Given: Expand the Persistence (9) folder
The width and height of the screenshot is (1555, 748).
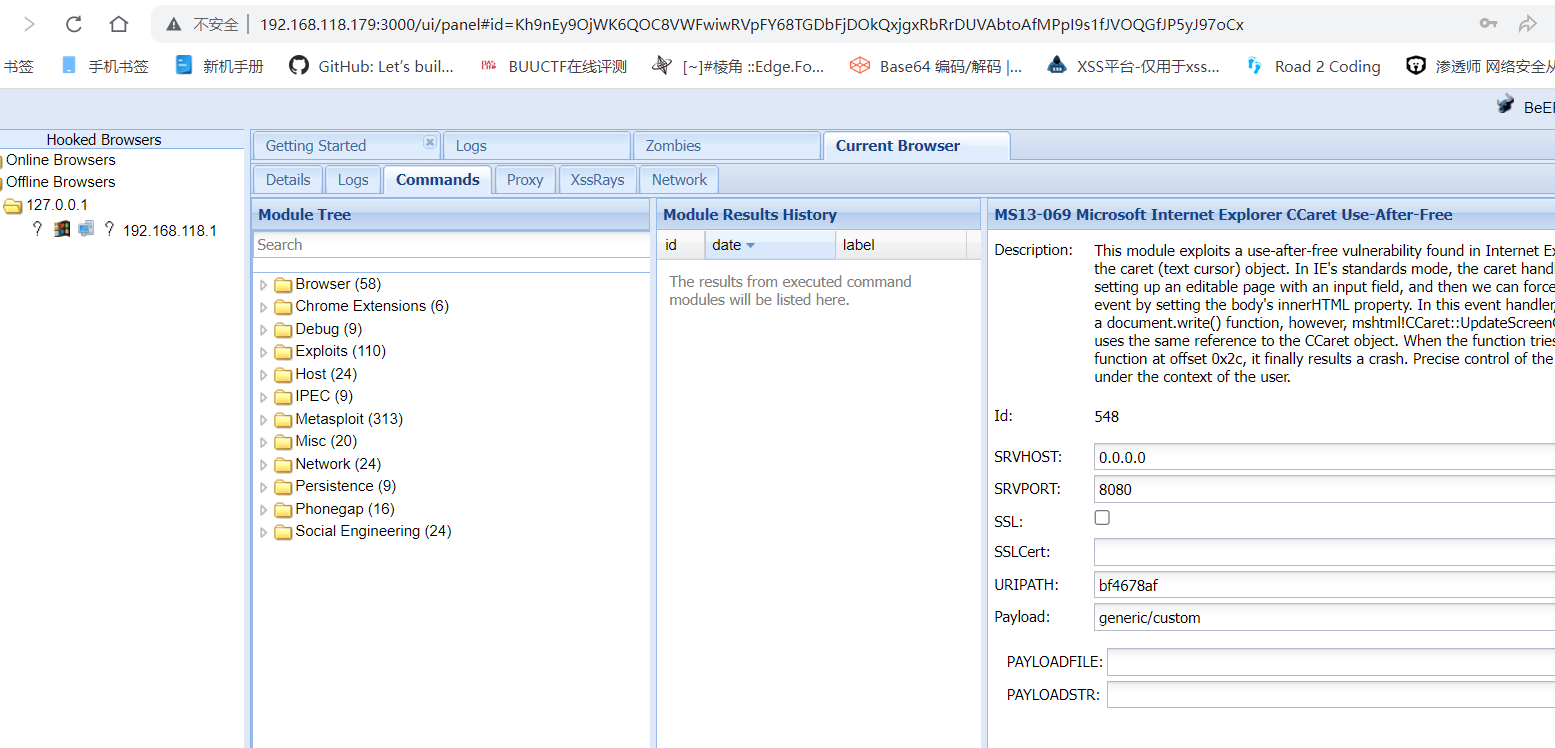Looking at the screenshot, I should coord(264,487).
